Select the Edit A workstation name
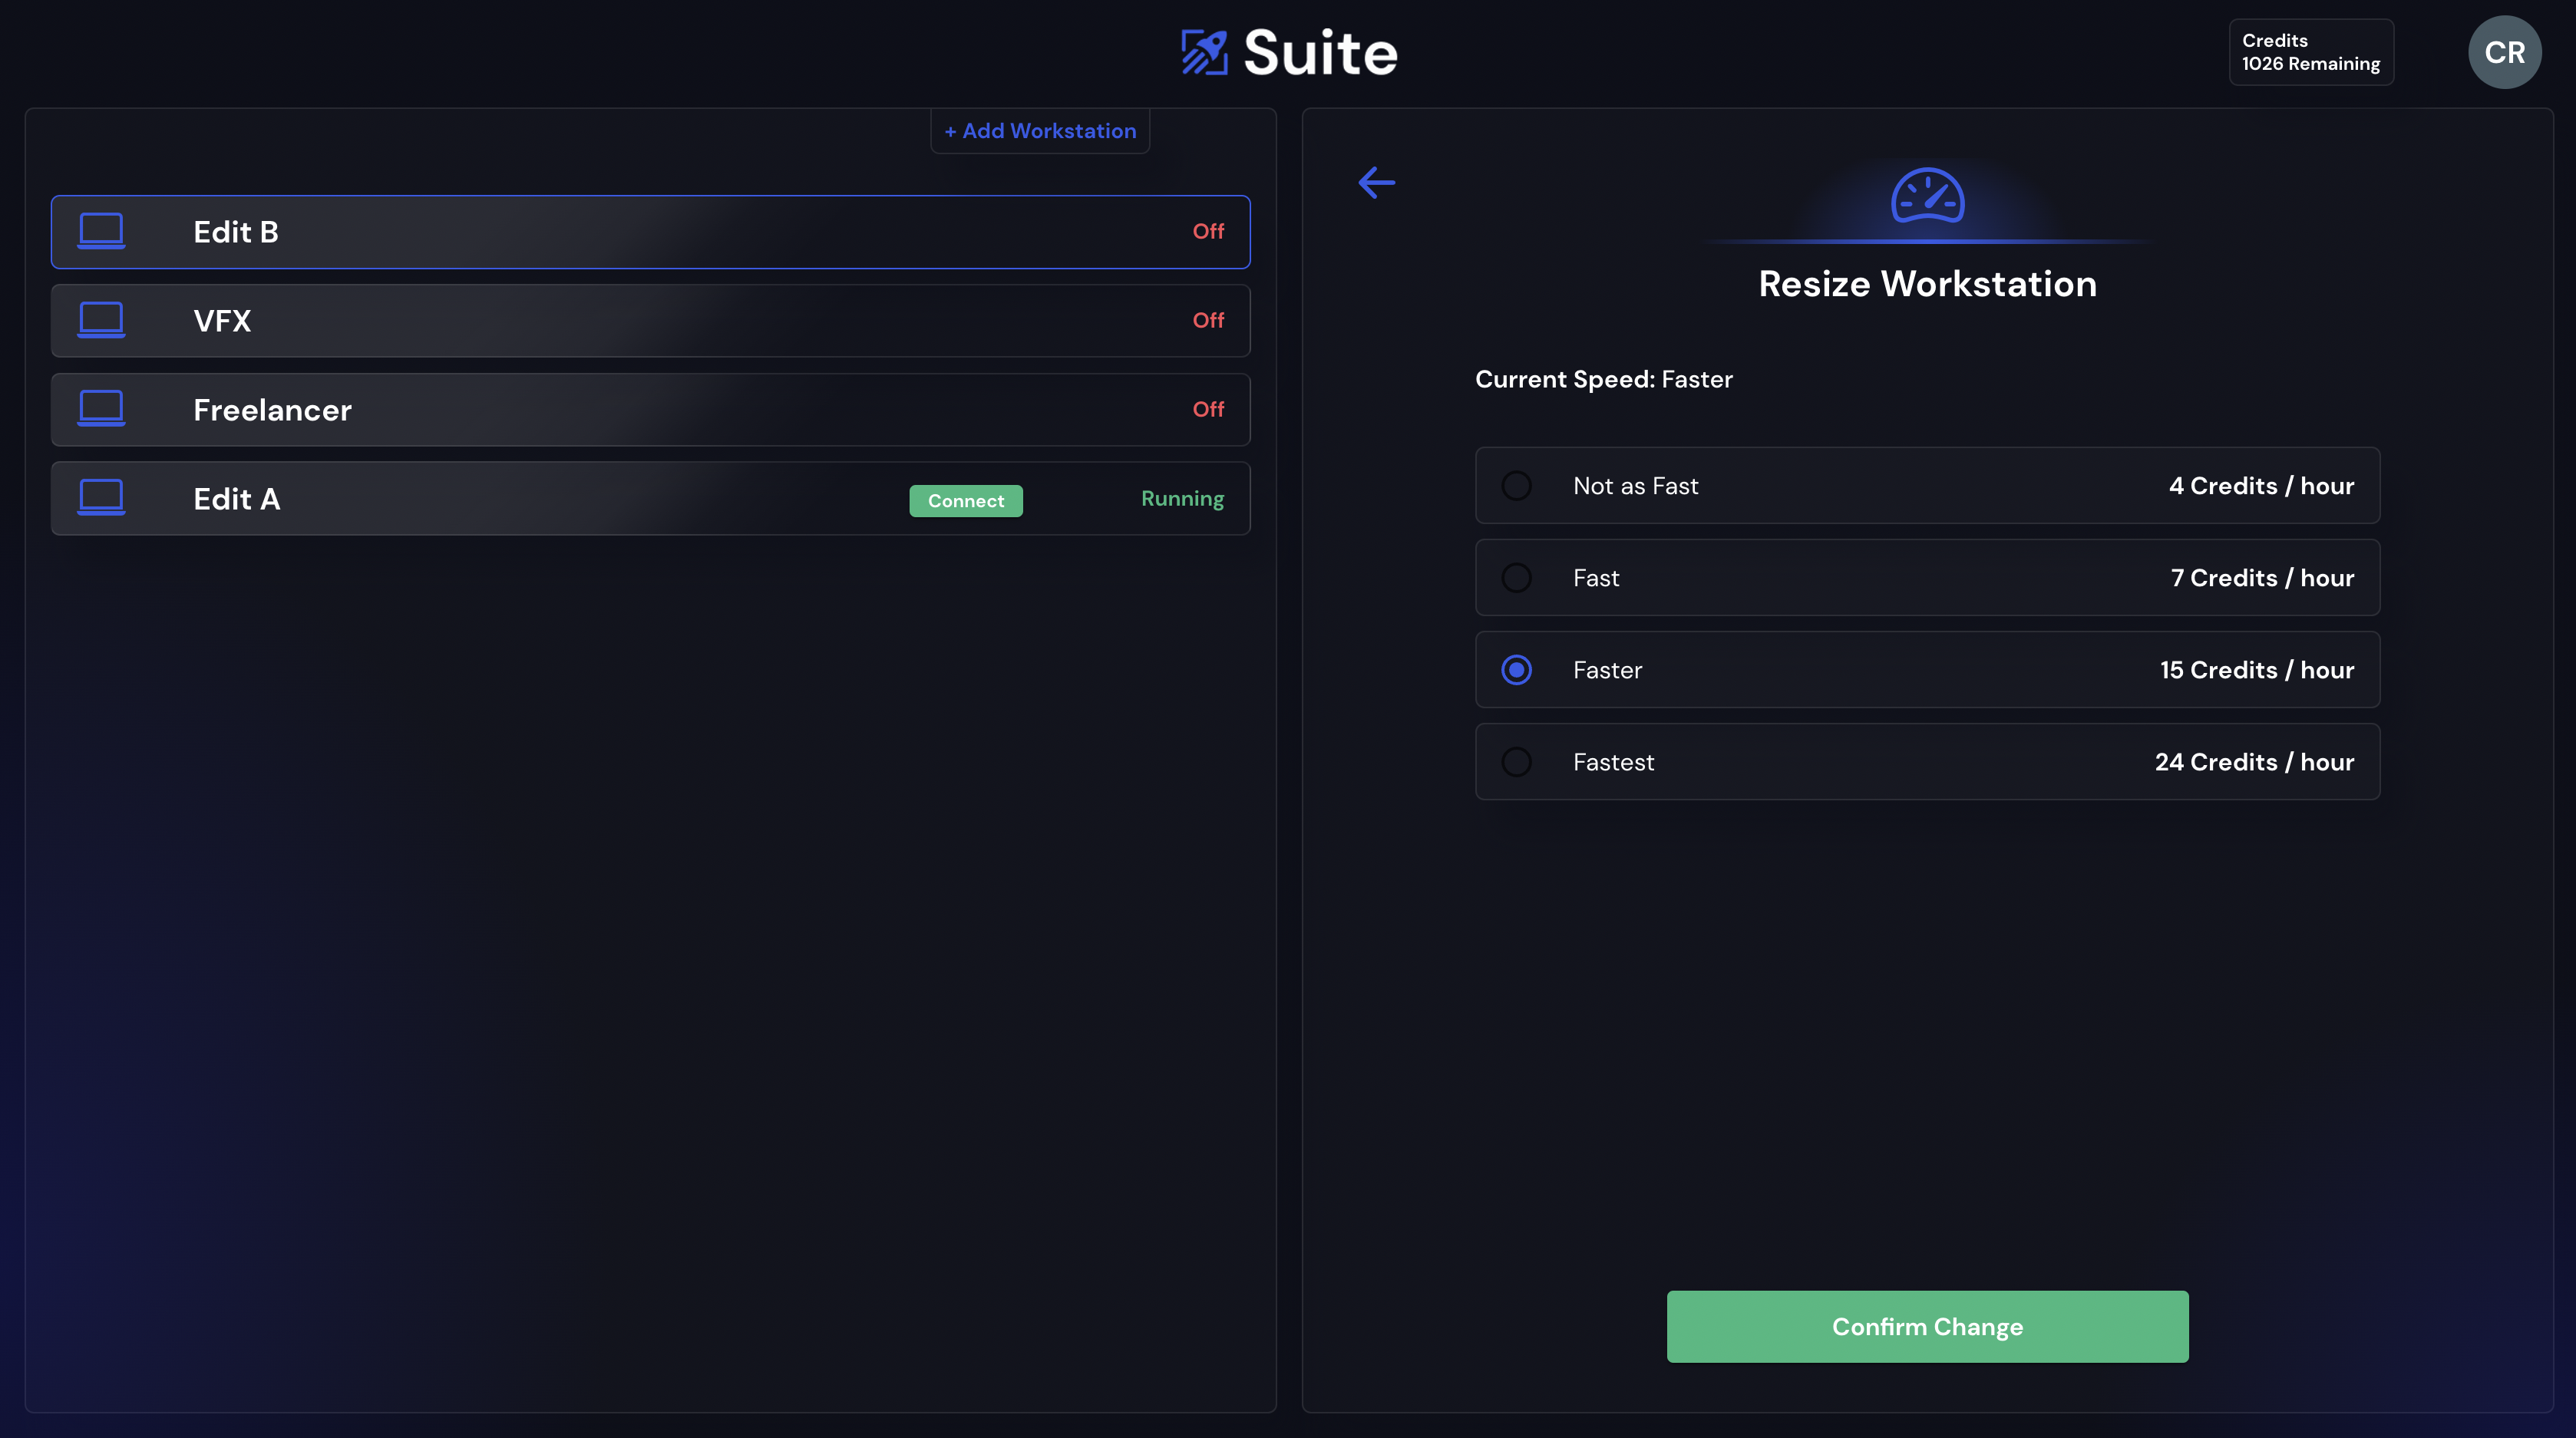The height and width of the screenshot is (1438, 2576). coord(237,499)
